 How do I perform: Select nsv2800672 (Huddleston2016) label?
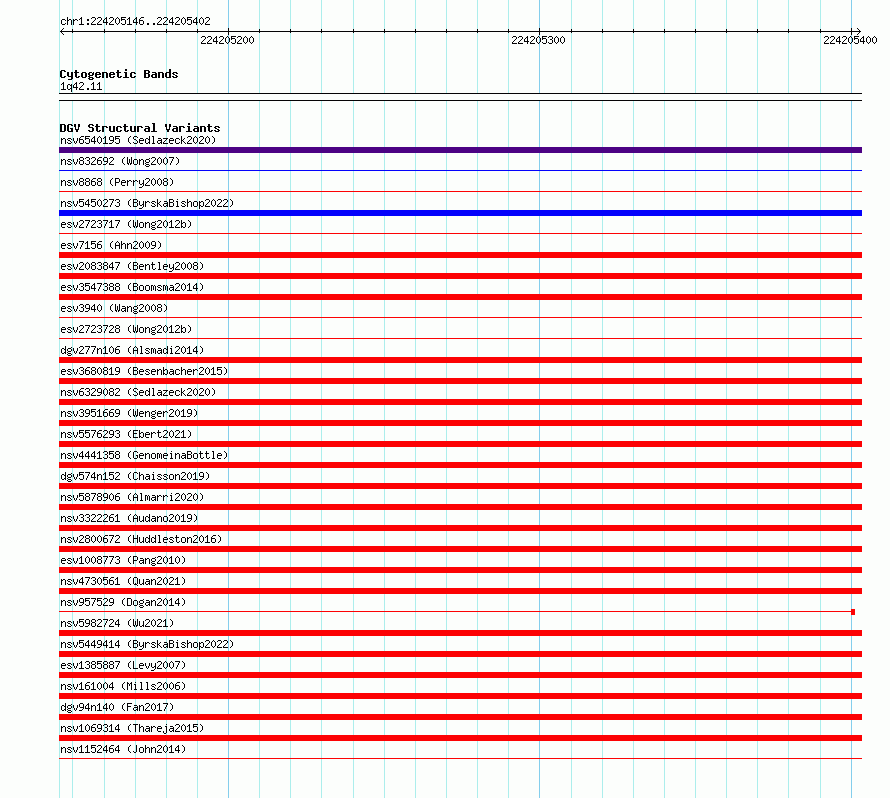141,539
